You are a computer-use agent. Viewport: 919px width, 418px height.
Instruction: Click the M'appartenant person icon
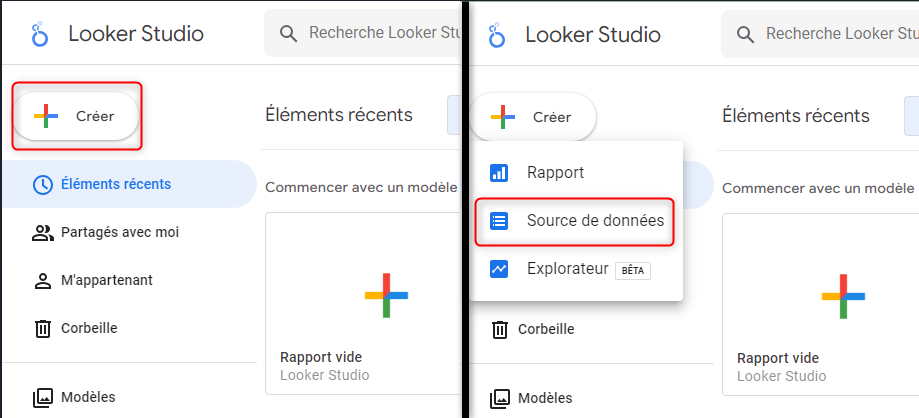tap(43, 280)
